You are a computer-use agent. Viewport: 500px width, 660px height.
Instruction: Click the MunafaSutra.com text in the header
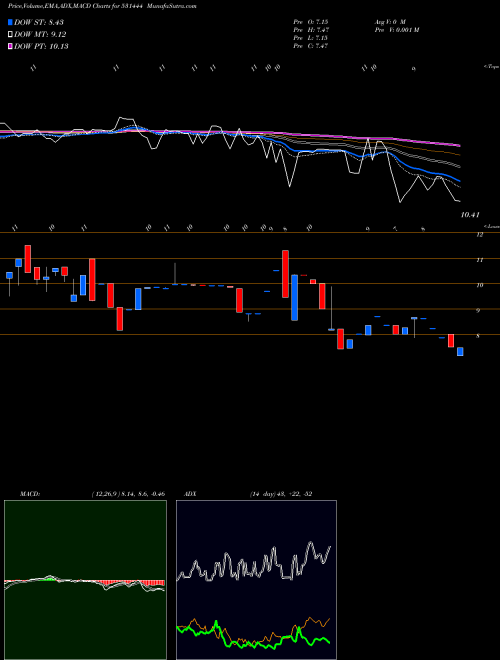coord(174,6)
